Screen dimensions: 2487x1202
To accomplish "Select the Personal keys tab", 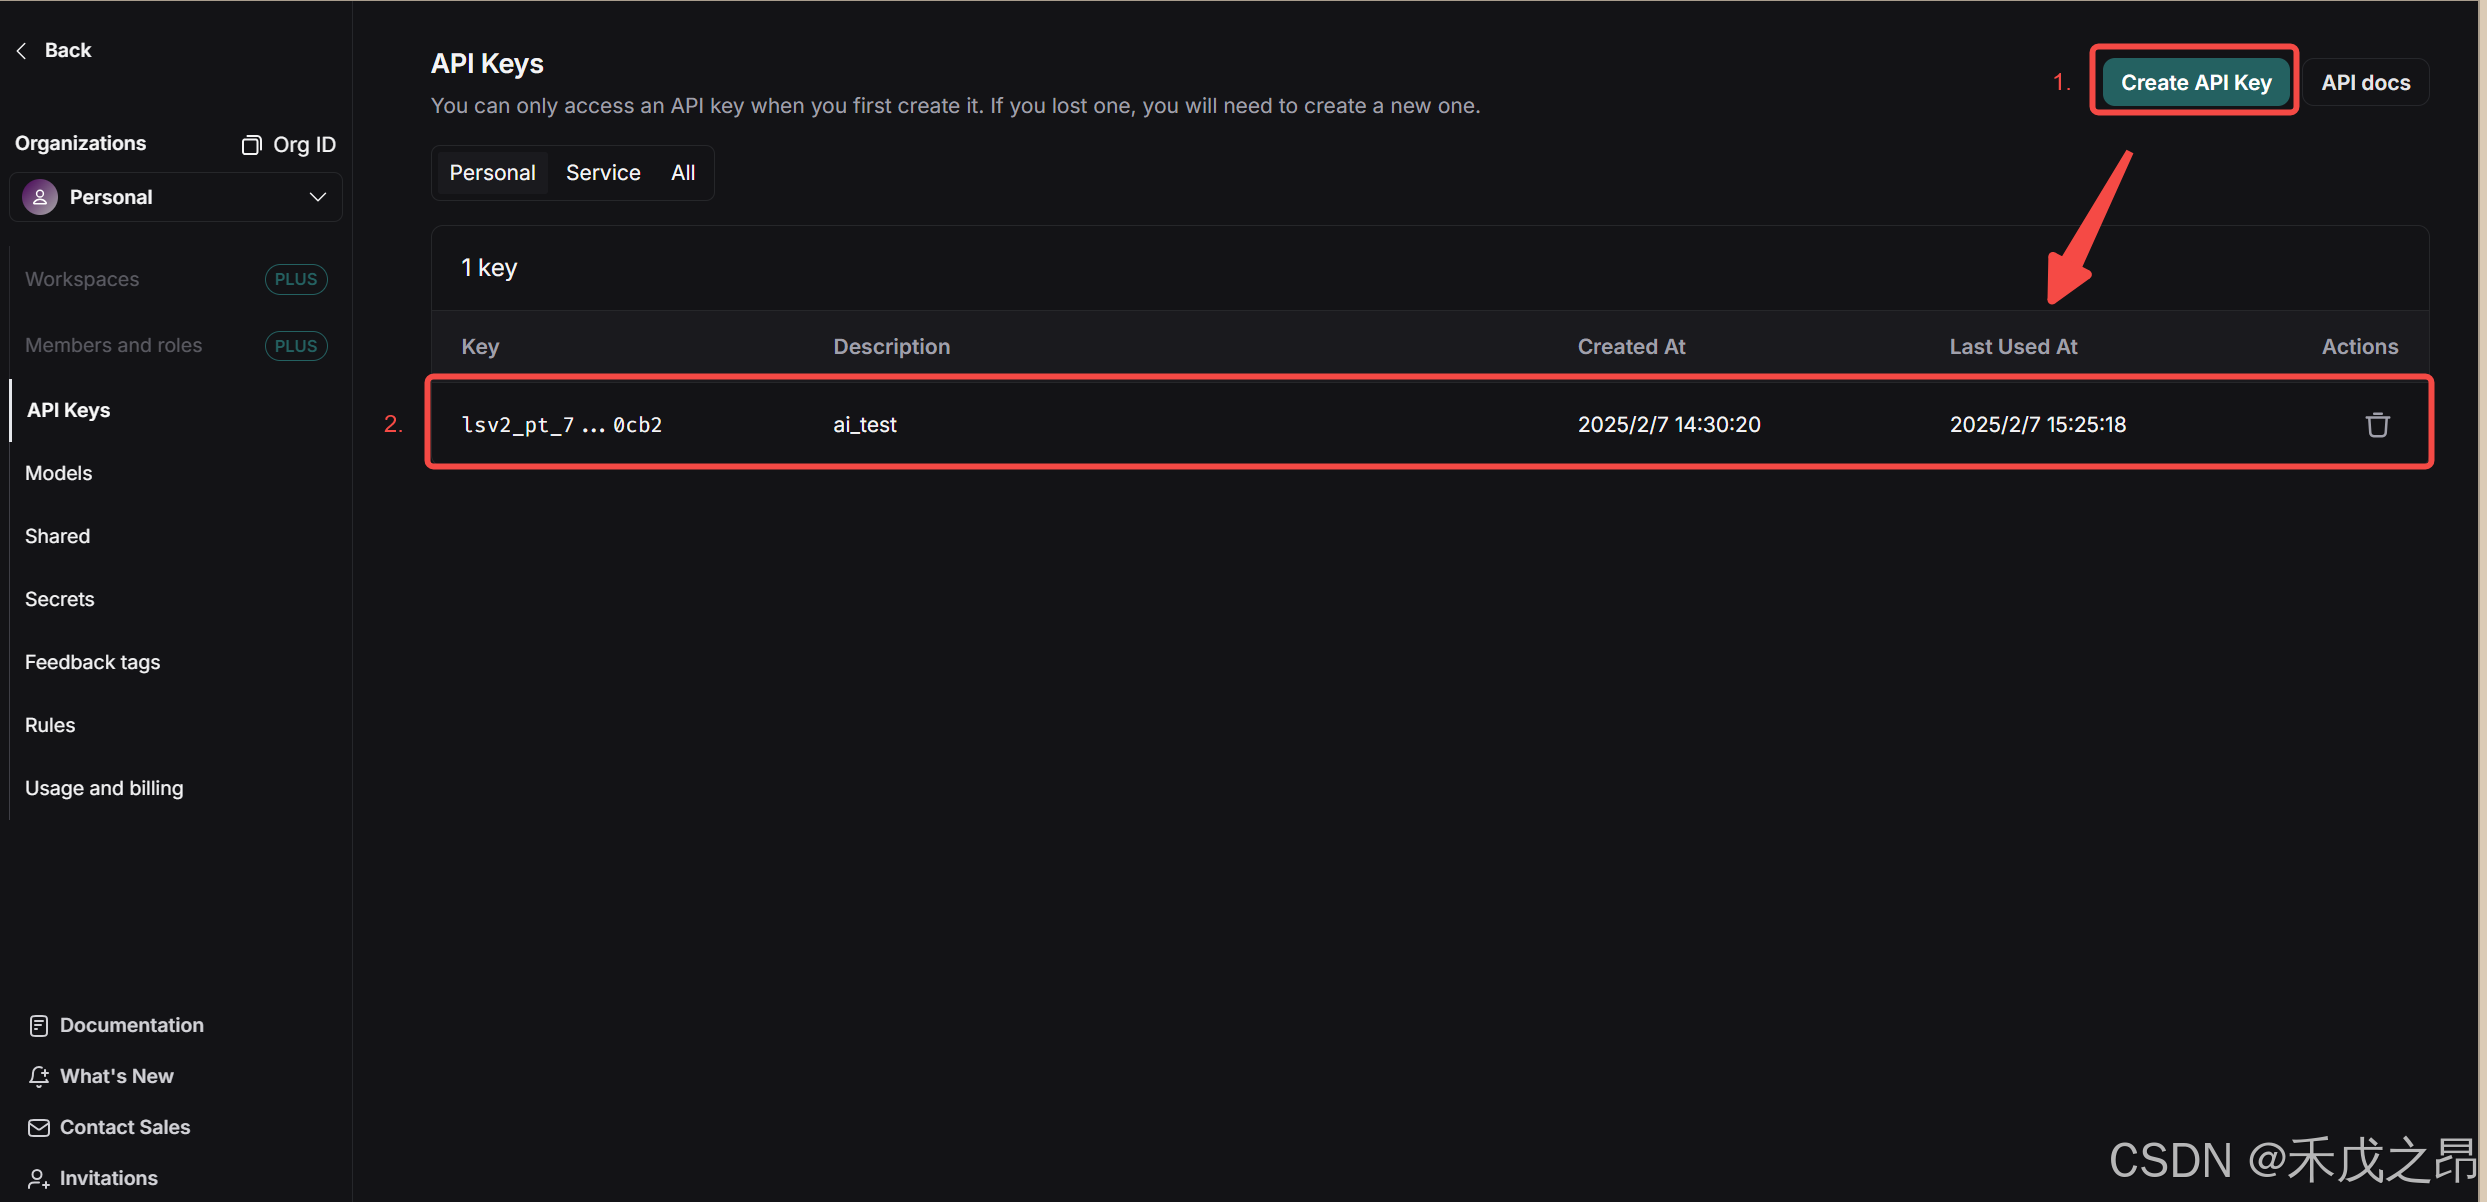I will point(492,173).
